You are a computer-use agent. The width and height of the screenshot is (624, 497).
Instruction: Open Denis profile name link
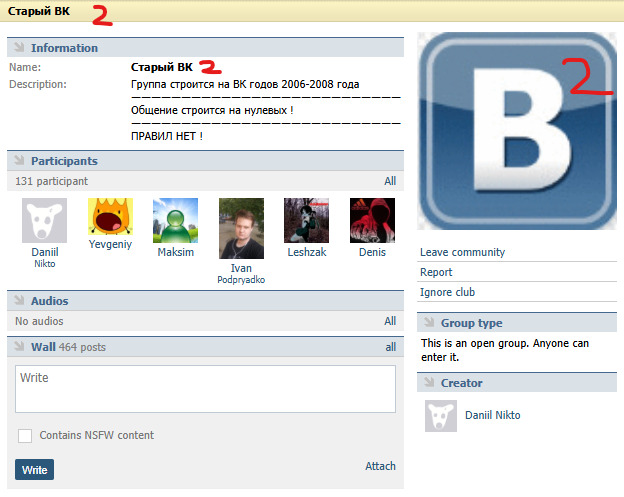(x=372, y=252)
